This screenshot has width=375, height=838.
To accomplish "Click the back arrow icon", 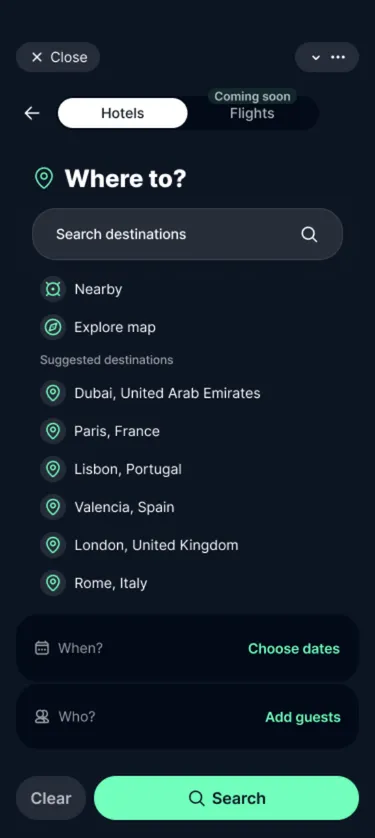I will point(32,113).
